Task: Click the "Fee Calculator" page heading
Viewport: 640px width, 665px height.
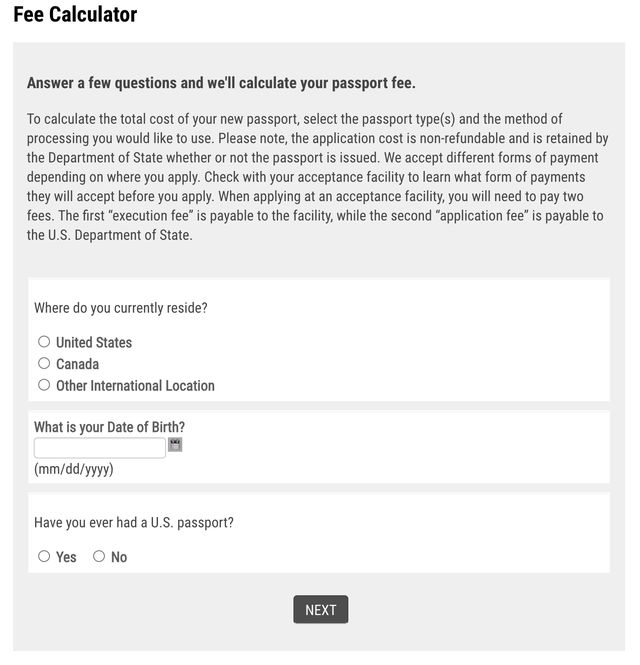Action: pyautogui.click(x=75, y=14)
